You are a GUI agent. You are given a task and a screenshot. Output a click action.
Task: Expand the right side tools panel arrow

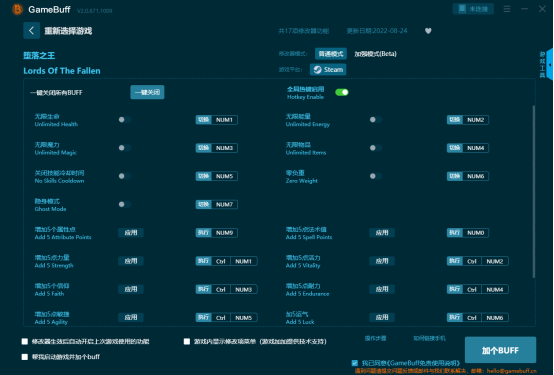tap(550, 65)
